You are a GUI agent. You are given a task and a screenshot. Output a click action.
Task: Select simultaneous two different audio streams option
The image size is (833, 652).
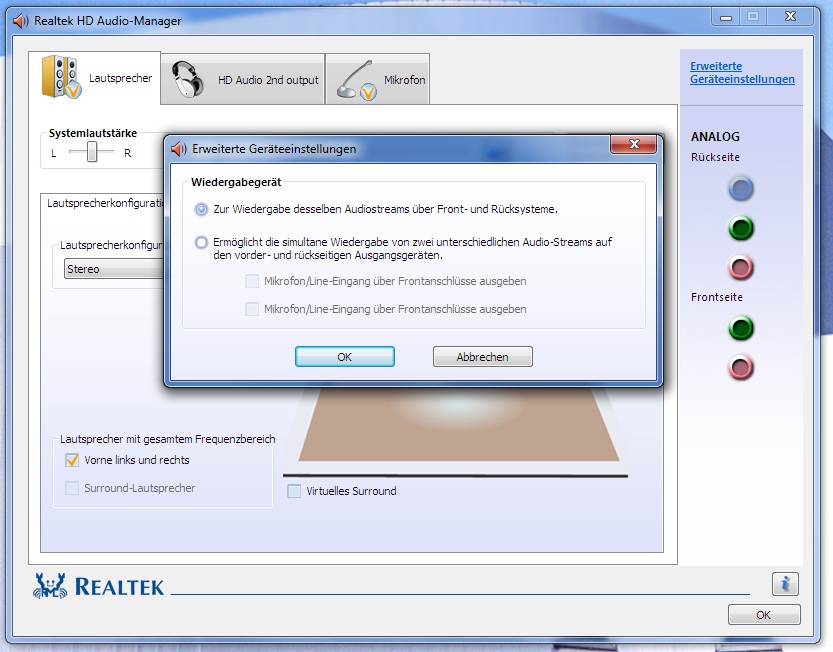coord(201,242)
